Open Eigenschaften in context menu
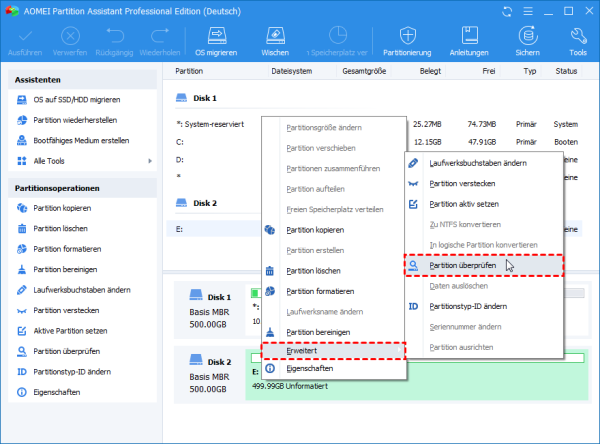This screenshot has height=444, width=600. 333,369
